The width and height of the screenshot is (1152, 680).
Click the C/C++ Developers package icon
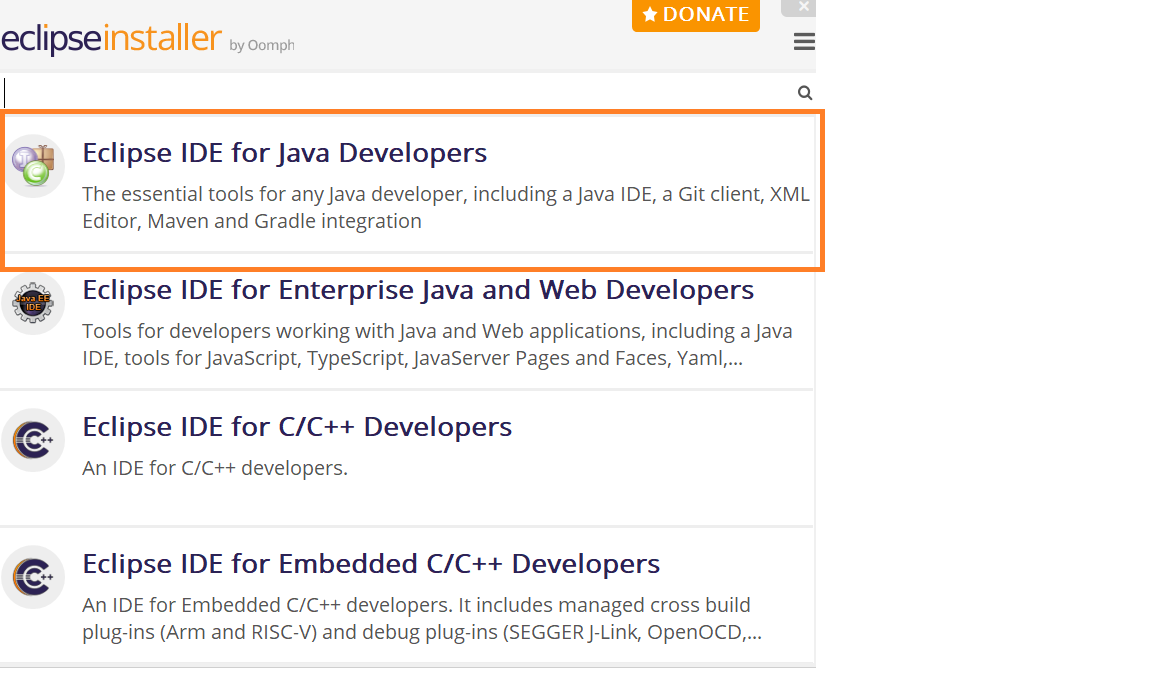(x=33, y=440)
